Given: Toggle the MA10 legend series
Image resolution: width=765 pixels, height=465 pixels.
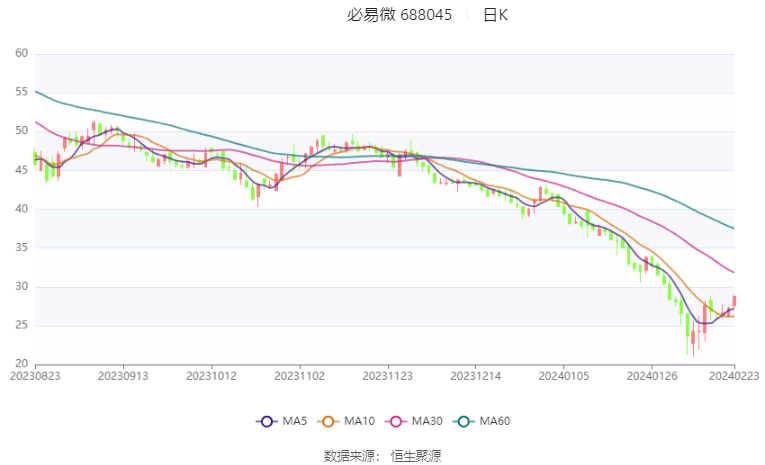Looking at the screenshot, I should pyautogui.click(x=346, y=421).
